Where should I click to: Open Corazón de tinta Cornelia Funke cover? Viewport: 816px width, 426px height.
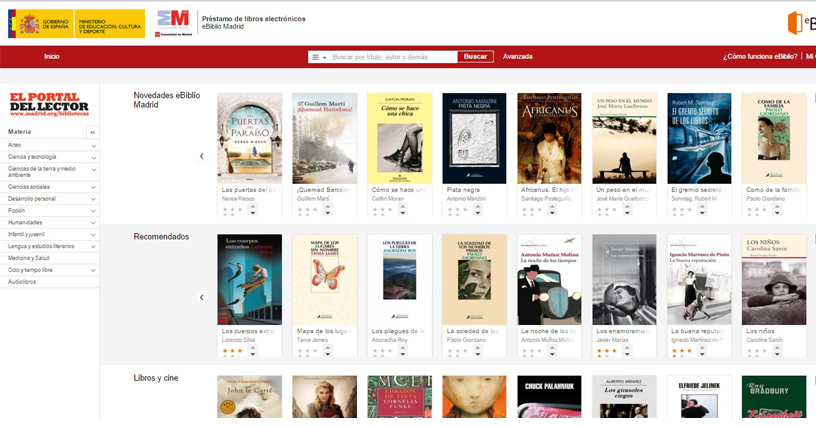click(x=400, y=397)
